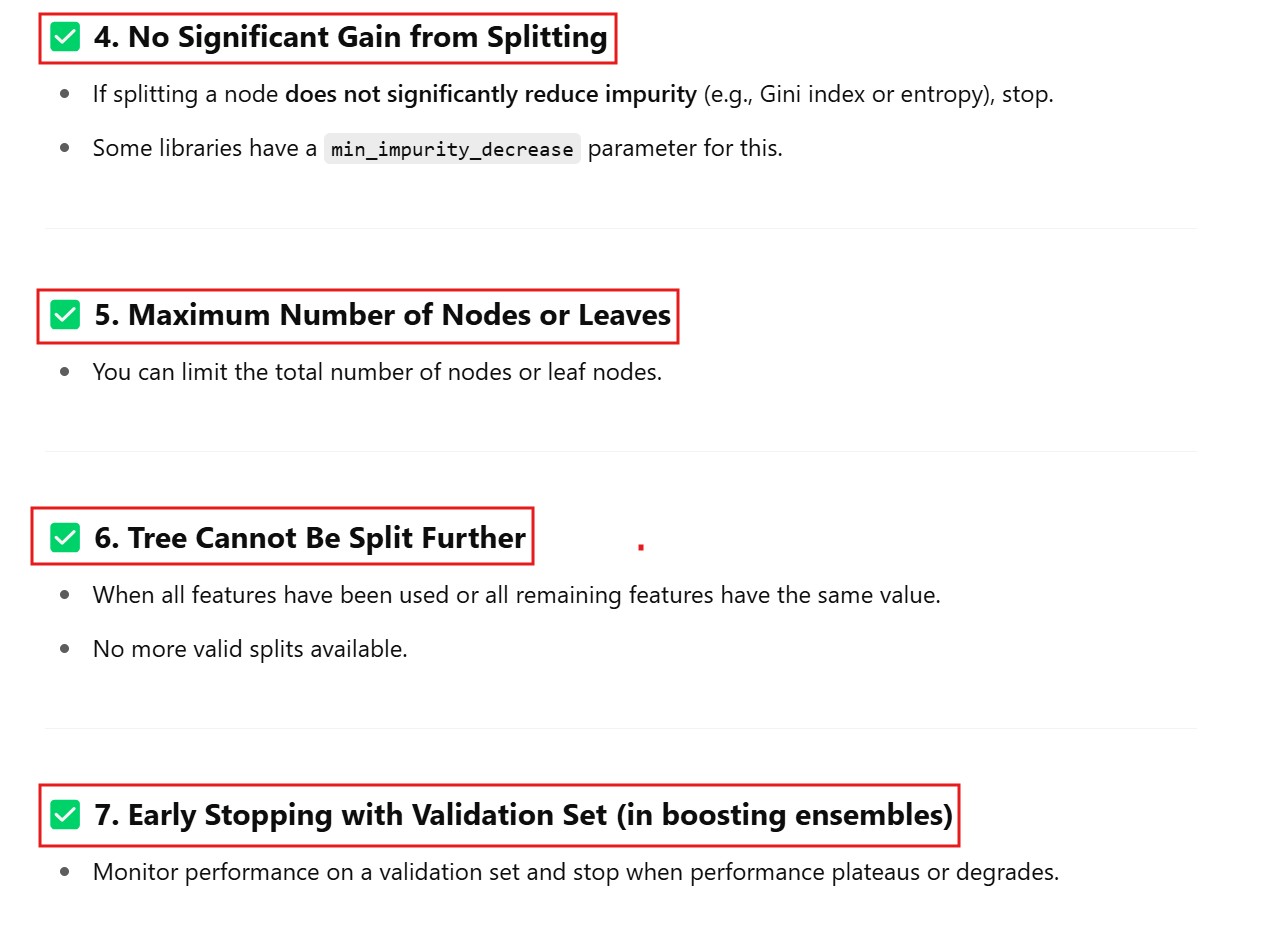The width and height of the screenshot is (1285, 938).
Task: Click the bullet dot before 'You can limit'
Action: click(65, 372)
